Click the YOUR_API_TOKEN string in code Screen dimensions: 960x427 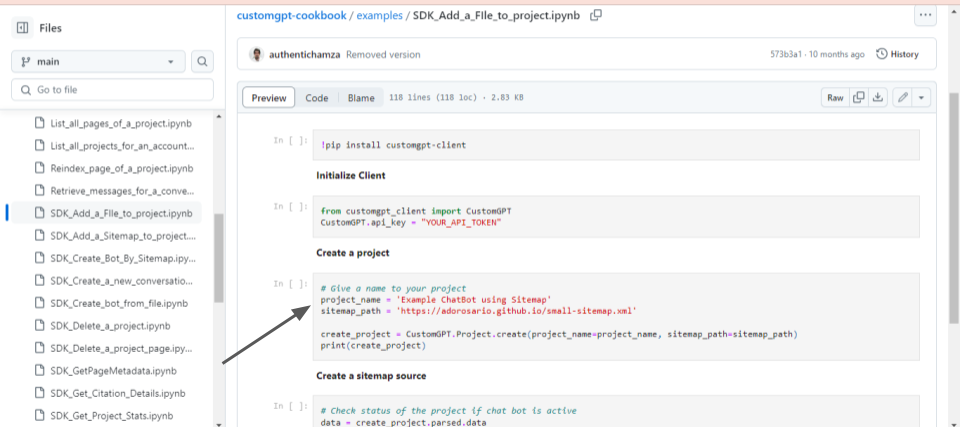pyautogui.click(x=459, y=222)
